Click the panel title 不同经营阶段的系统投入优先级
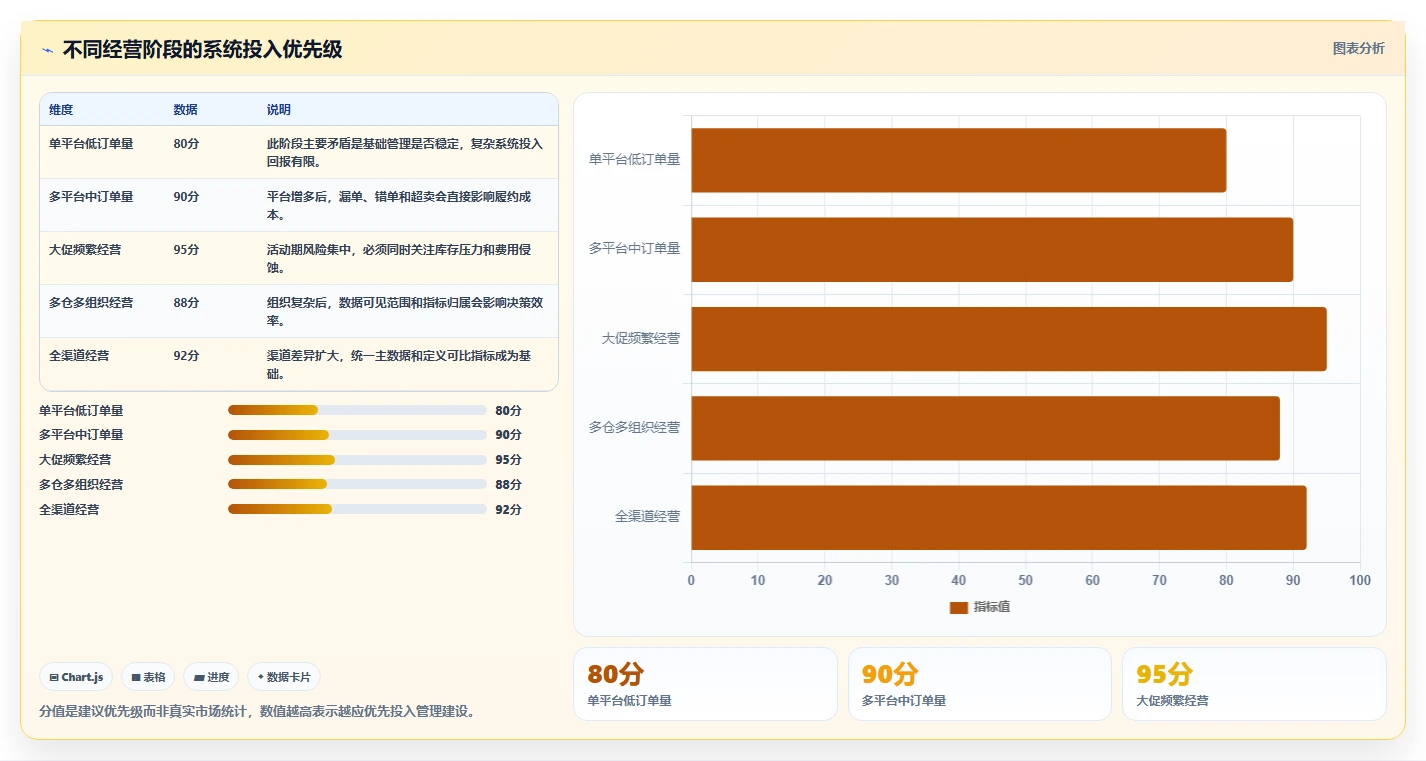The height and width of the screenshot is (761, 1426). 203,50
